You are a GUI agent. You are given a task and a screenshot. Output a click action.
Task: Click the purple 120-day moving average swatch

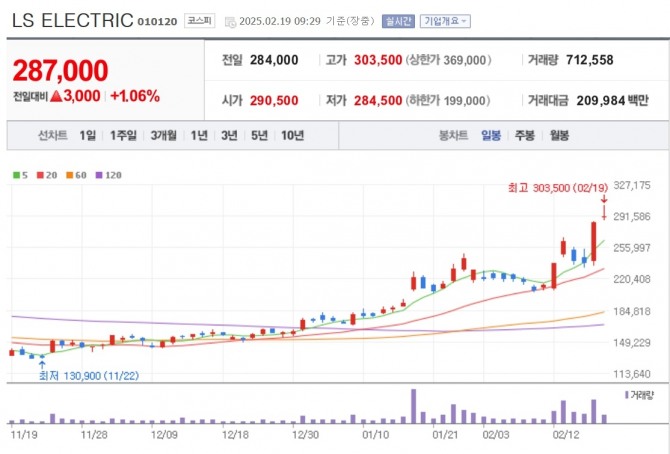point(99,175)
